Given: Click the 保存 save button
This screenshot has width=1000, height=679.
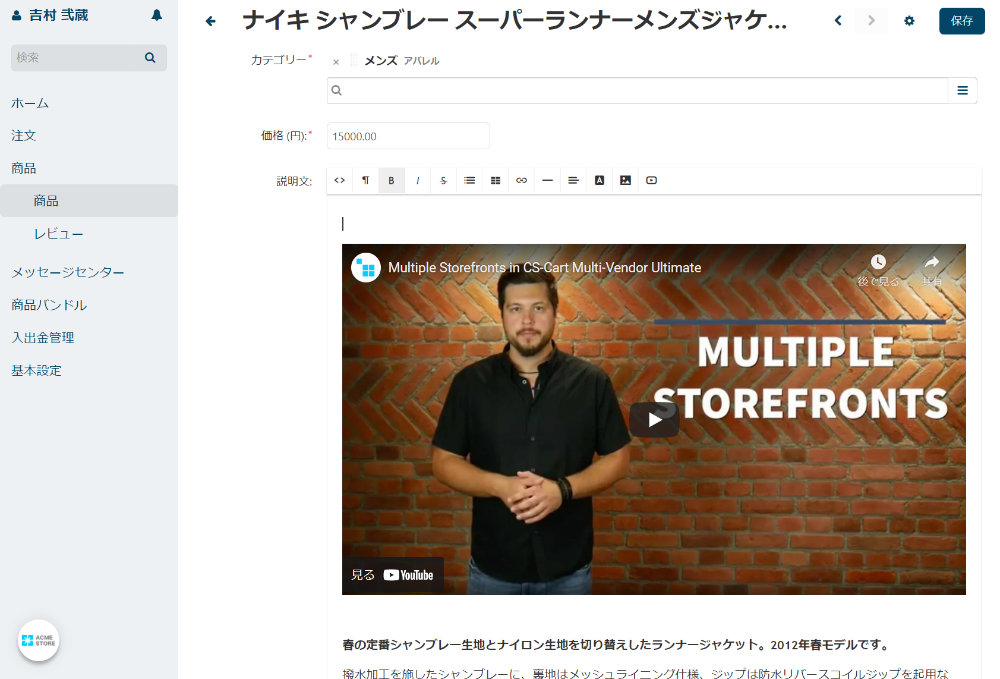Looking at the screenshot, I should (x=962, y=21).
